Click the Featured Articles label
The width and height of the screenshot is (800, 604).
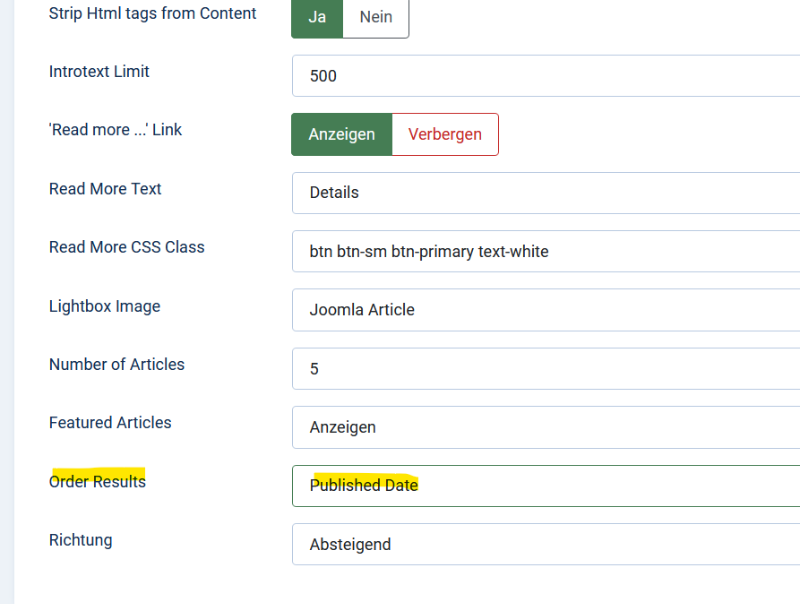(110, 422)
